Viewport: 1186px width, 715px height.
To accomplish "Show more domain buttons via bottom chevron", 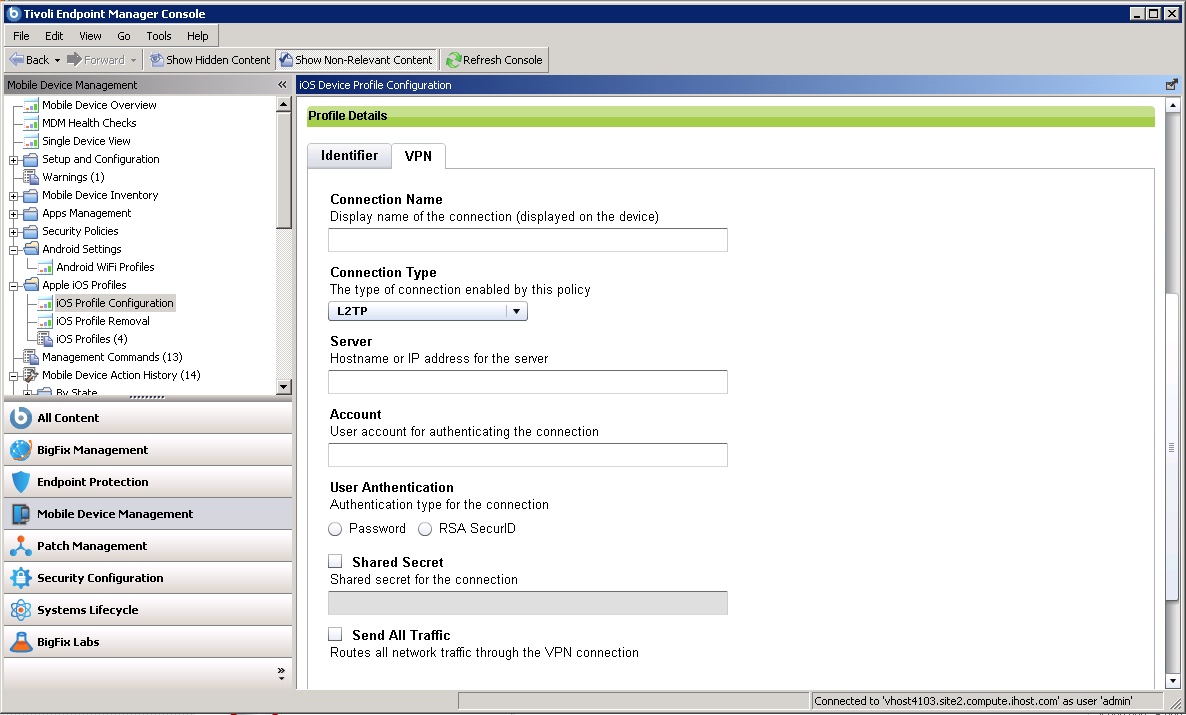I will [281, 673].
